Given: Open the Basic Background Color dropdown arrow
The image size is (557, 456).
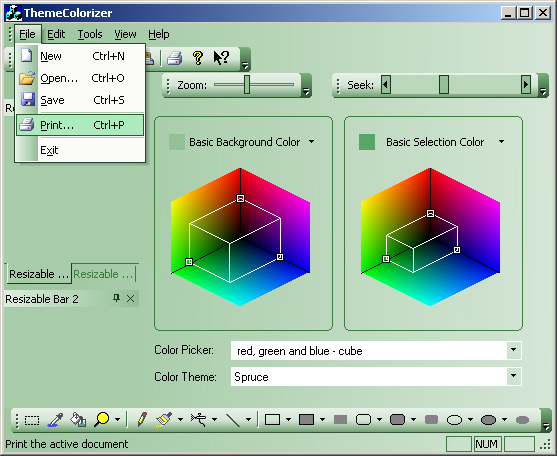Looking at the screenshot, I should click(312, 141).
